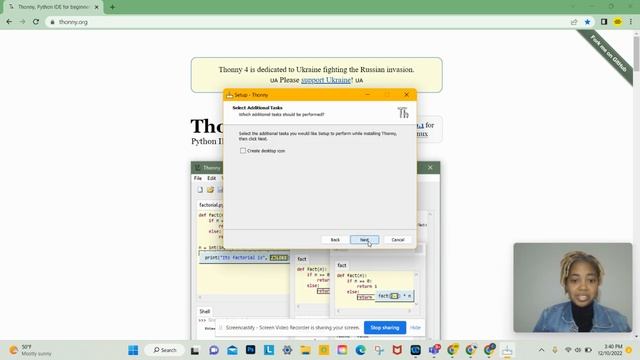Image resolution: width=640 pixels, height=360 pixels.
Task: Open McAfee on the taskbar
Action: pyautogui.click(x=397, y=350)
